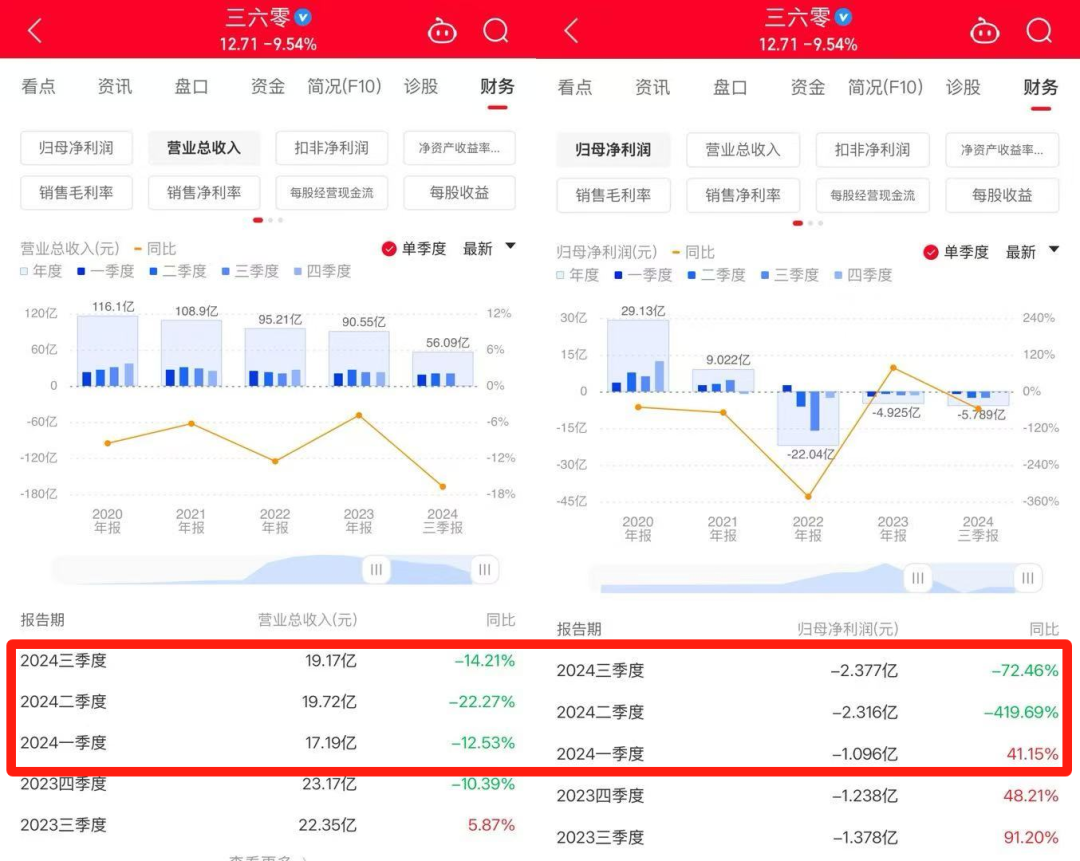Image resolution: width=1080 pixels, height=861 pixels.
Task: Open the robot assistant icon in right panel
Action: [984, 31]
